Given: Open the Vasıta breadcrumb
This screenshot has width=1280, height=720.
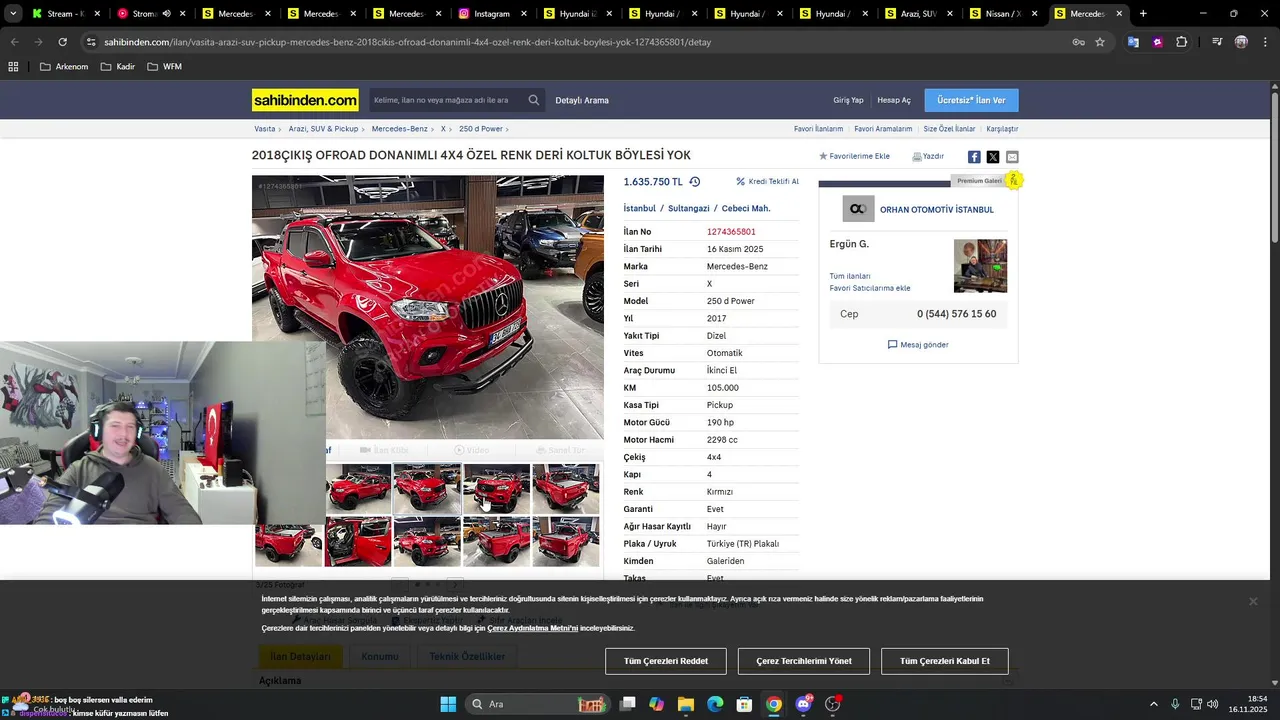Looking at the screenshot, I should pyautogui.click(x=264, y=129).
